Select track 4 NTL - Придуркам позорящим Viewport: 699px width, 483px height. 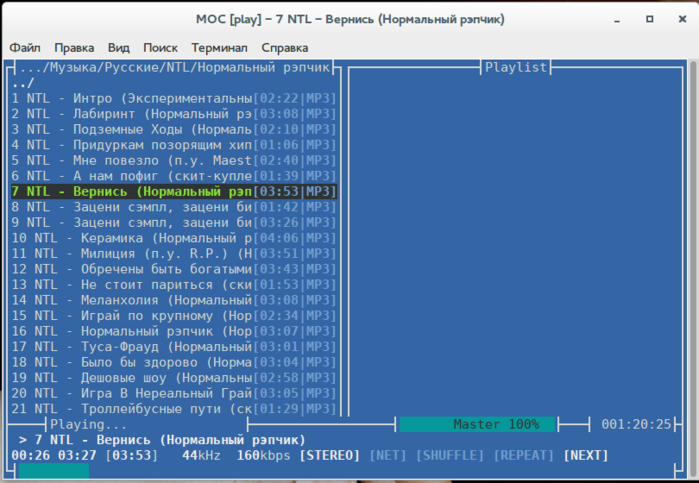coord(174,145)
